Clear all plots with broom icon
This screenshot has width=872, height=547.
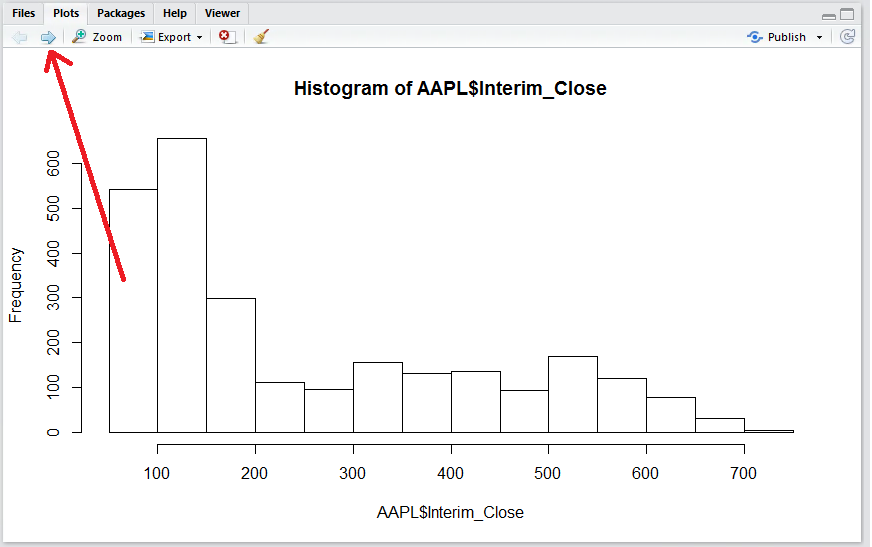pos(261,37)
